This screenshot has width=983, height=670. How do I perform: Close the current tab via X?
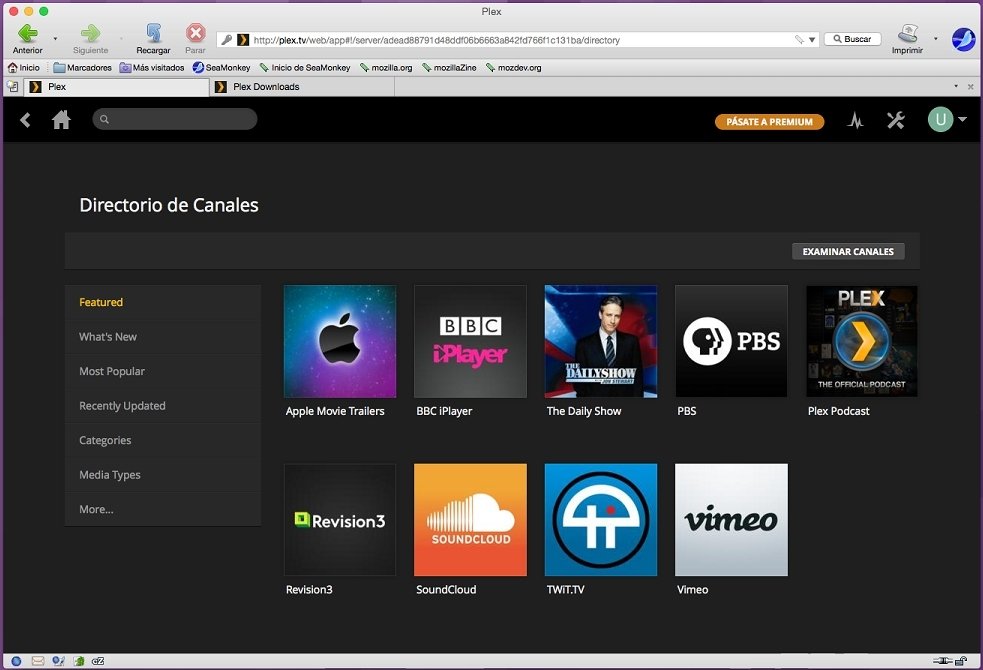click(970, 86)
